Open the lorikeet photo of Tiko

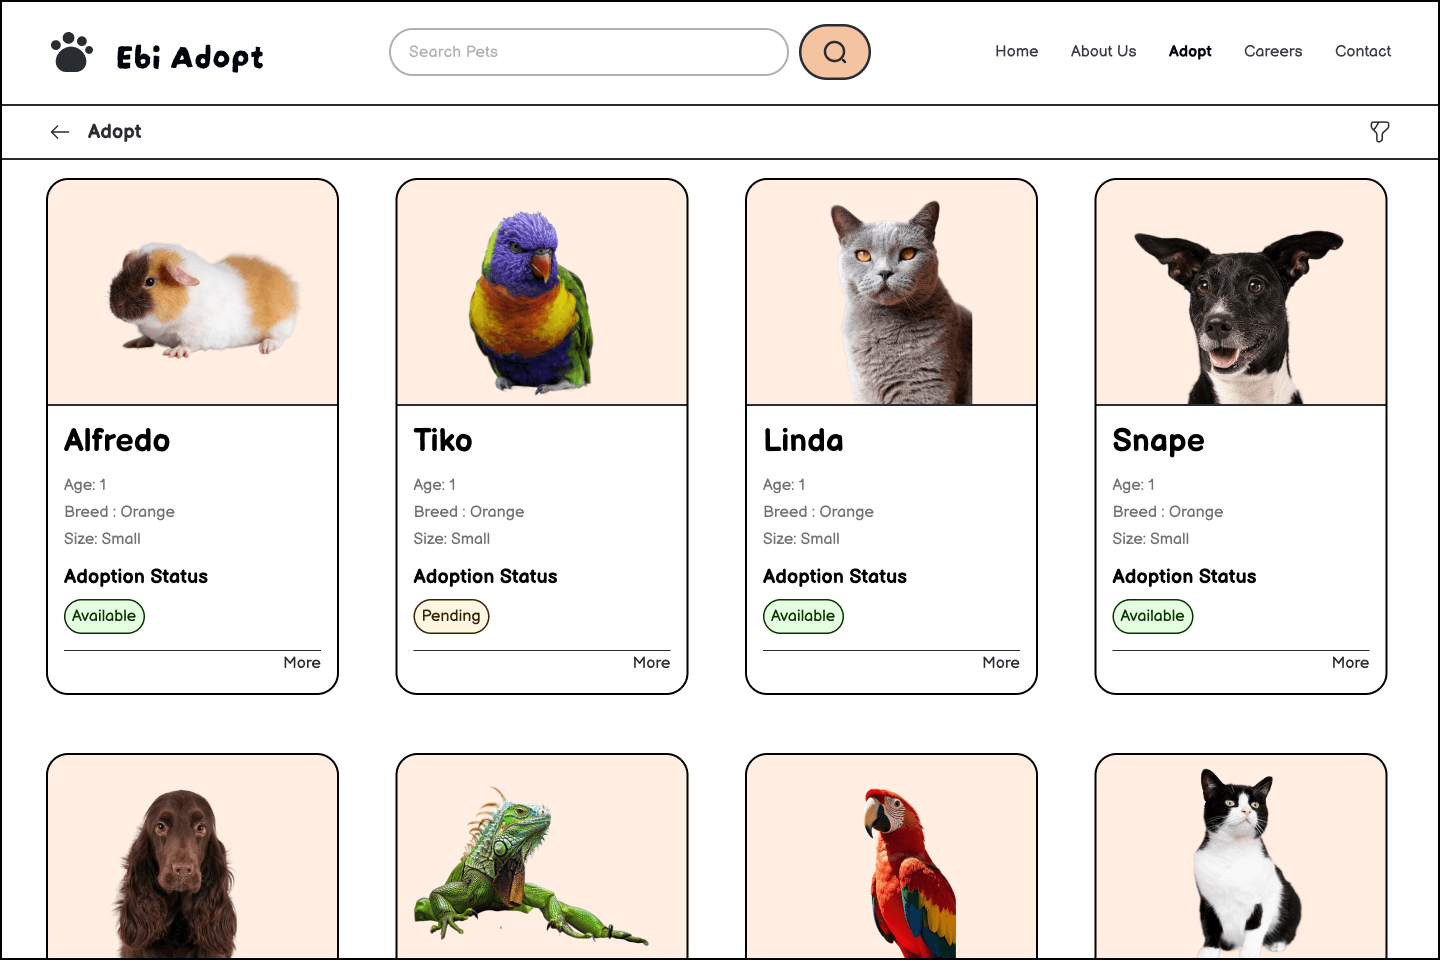click(542, 293)
